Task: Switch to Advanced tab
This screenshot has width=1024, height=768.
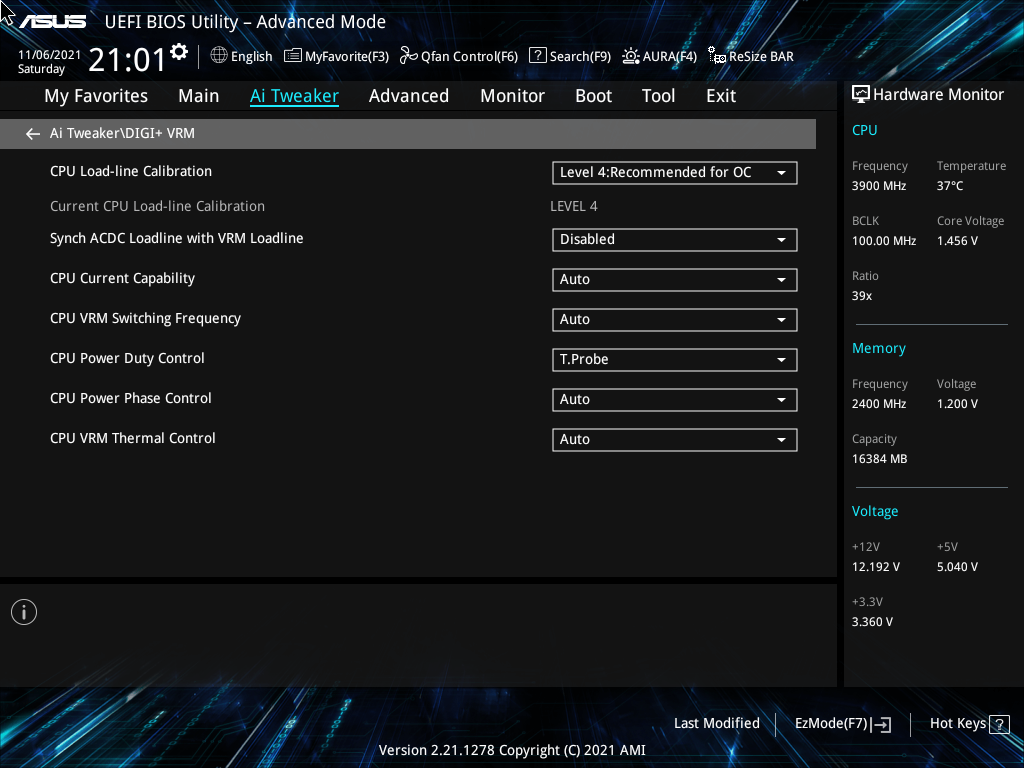Action: click(409, 96)
